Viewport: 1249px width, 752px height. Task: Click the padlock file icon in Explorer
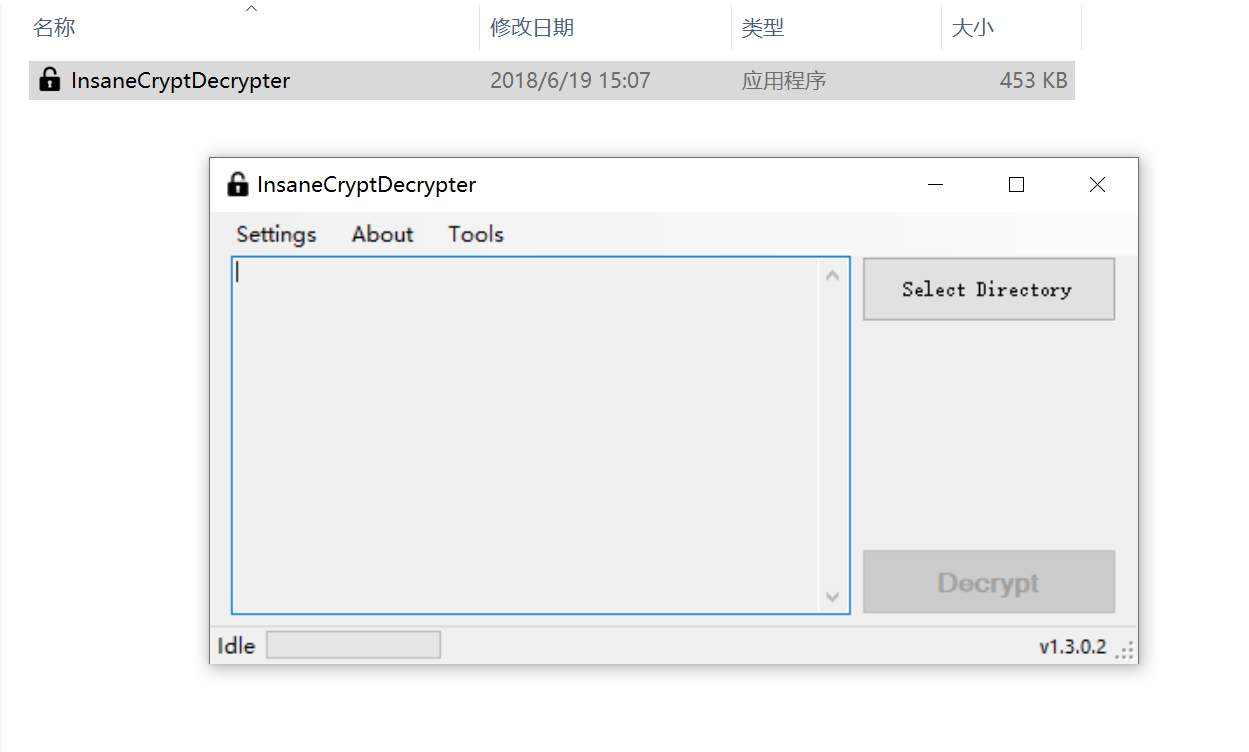49,79
